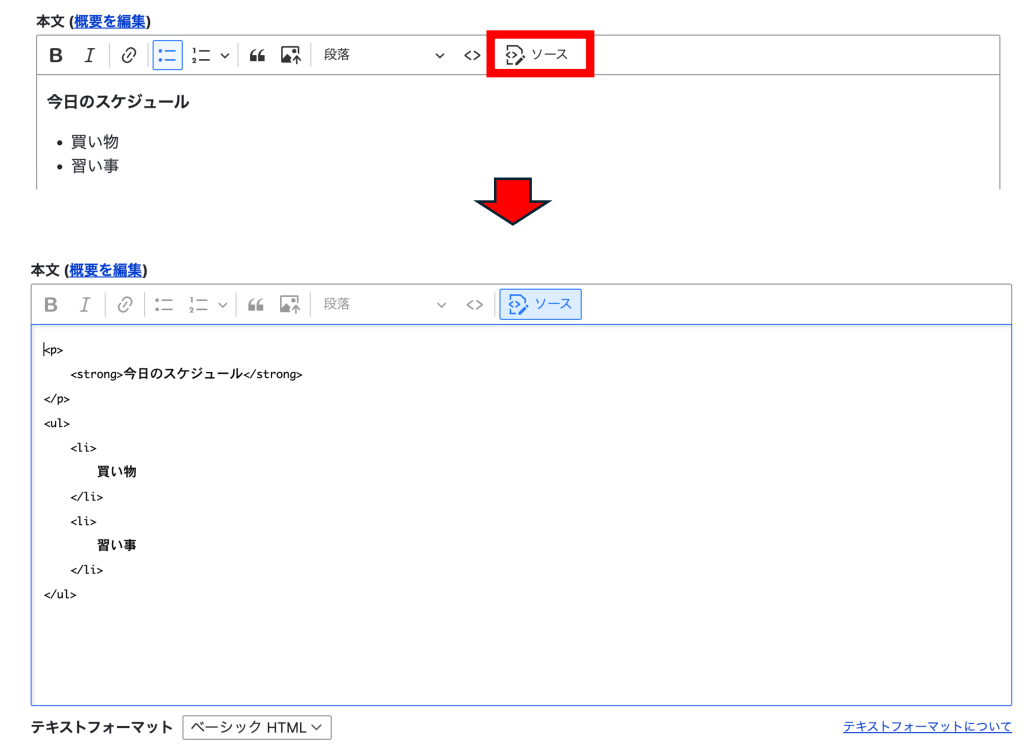Click the greyed-out image icon in source editor
The height and width of the screenshot is (748, 1024).
tap(290, 304)
